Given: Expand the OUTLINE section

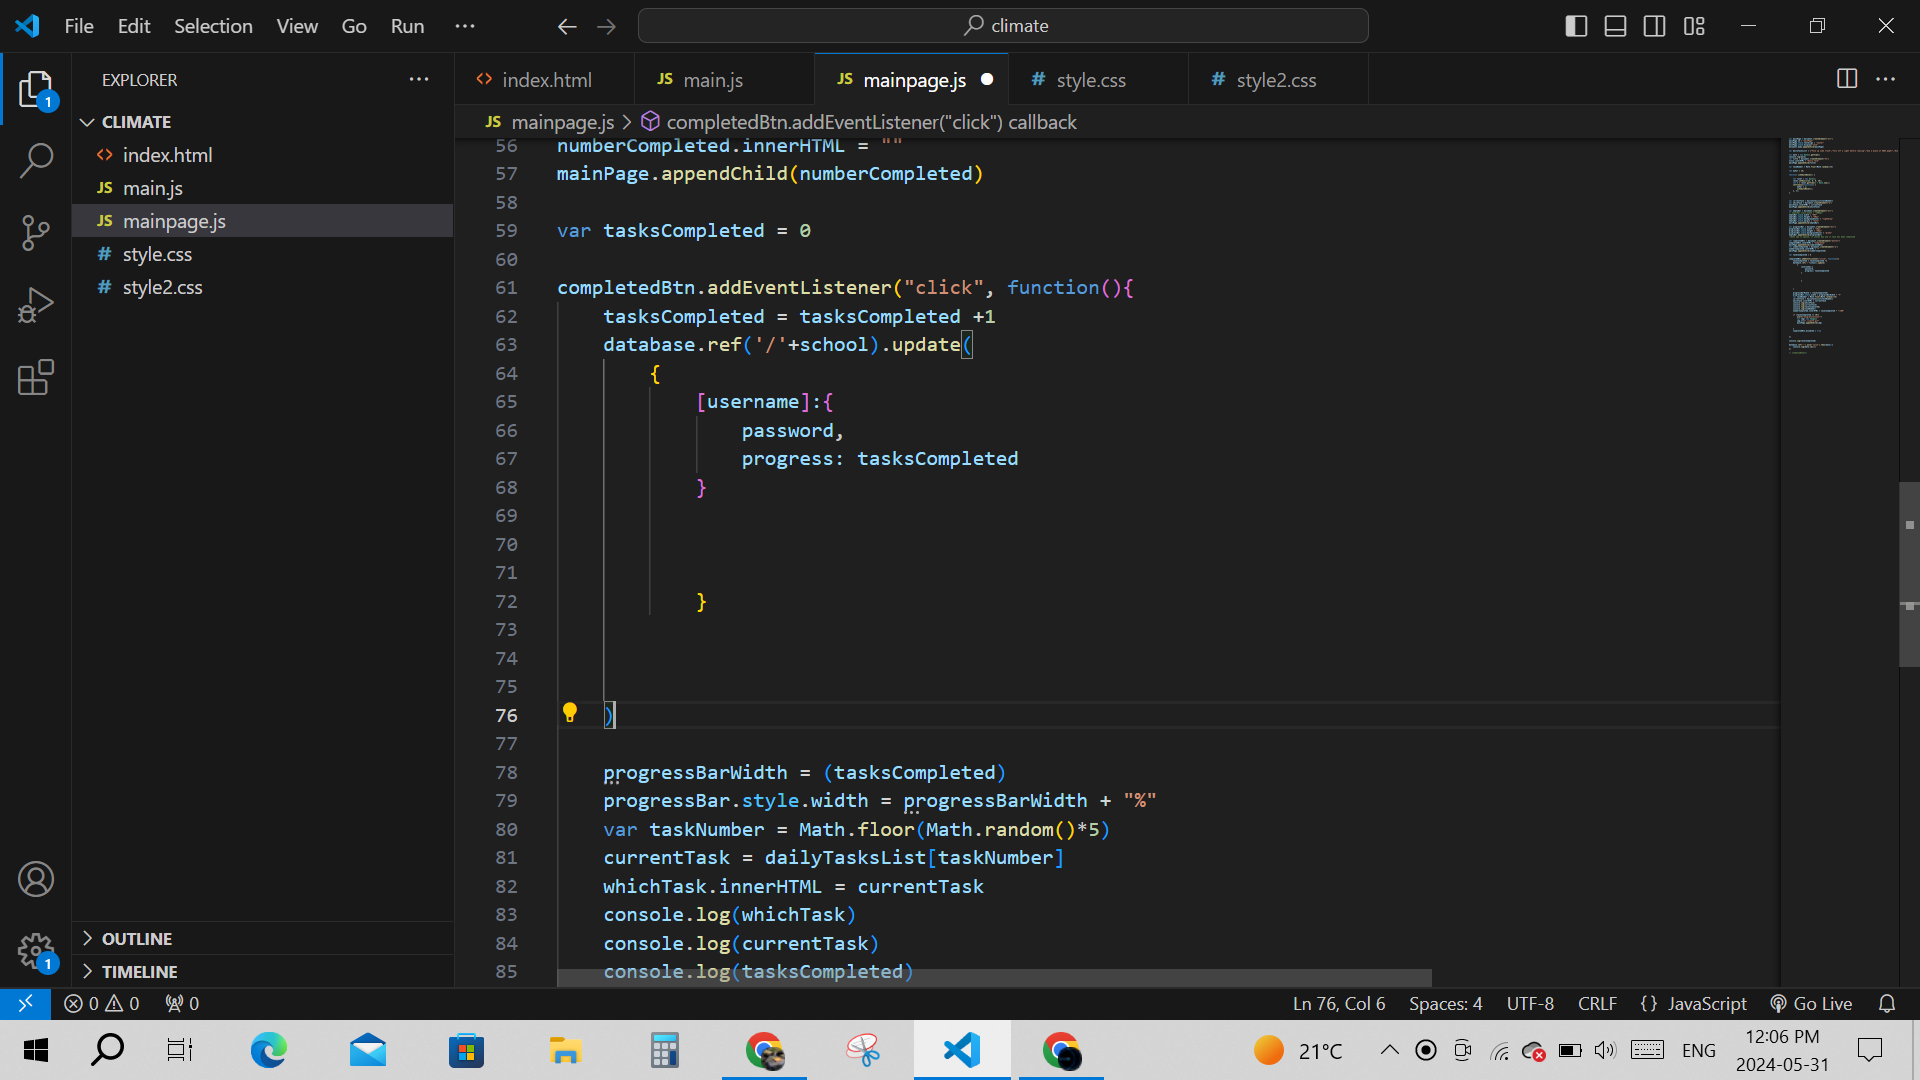Looking at the screenshot, I should click(x=137, y=938).
